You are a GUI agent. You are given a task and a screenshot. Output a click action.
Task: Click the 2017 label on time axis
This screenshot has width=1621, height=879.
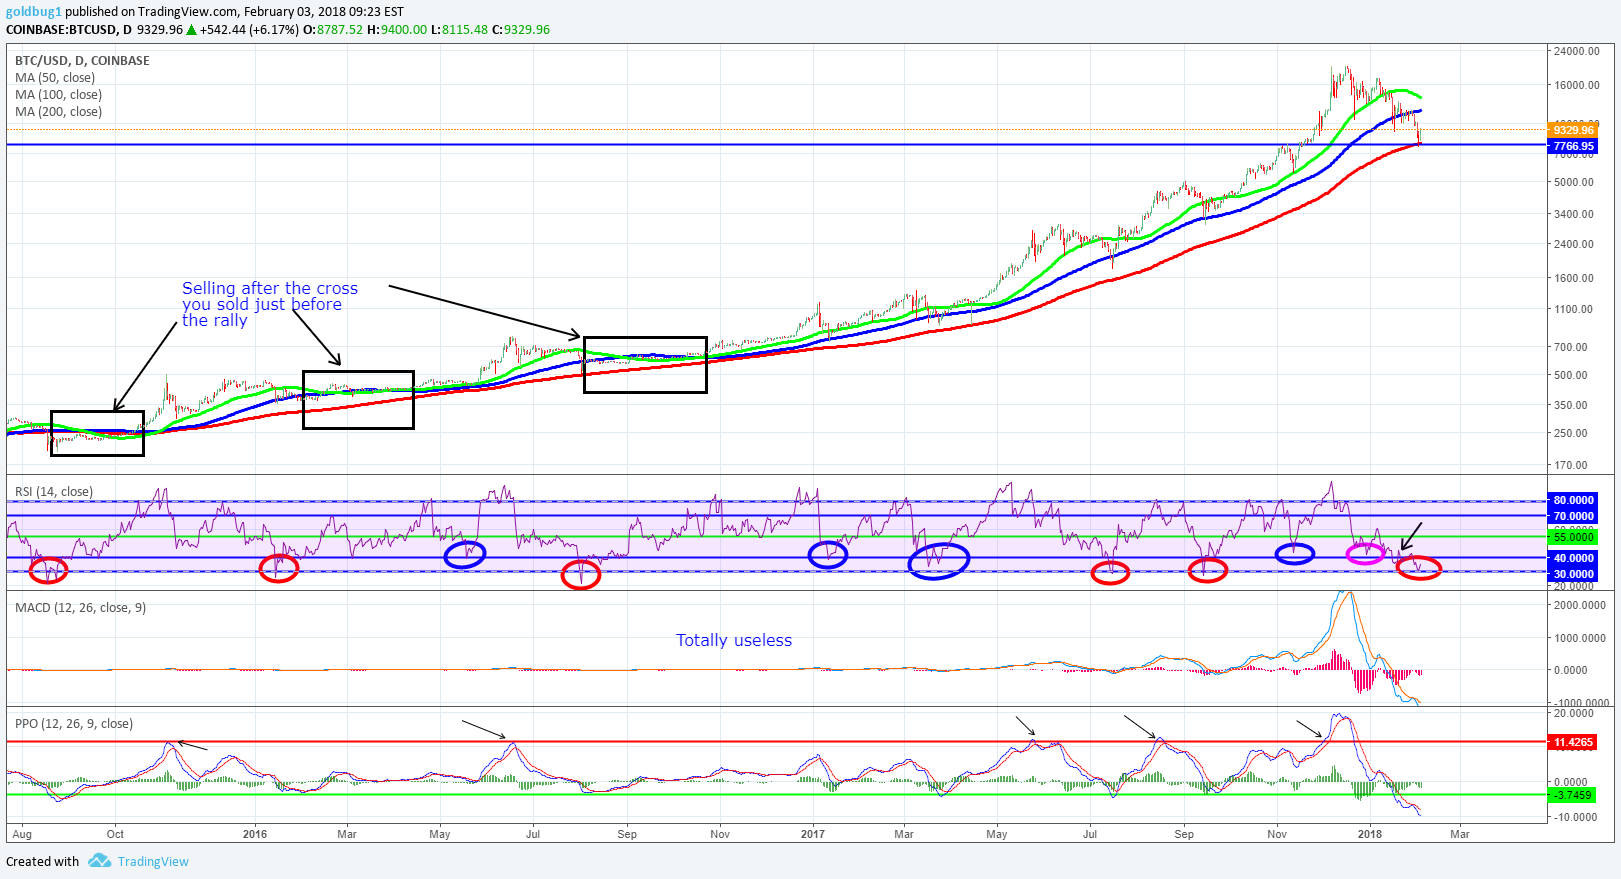[813, 834]
